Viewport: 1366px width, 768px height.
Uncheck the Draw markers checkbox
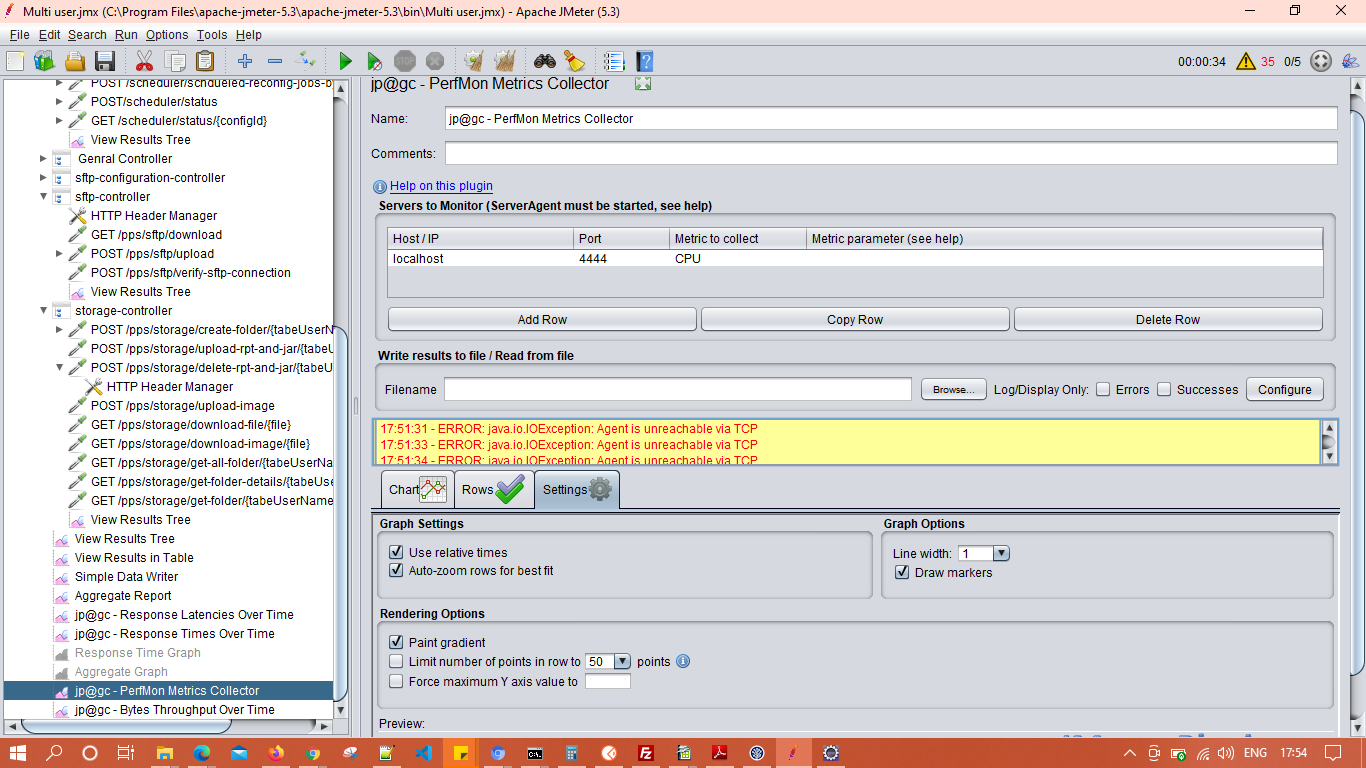pos(902,573)
